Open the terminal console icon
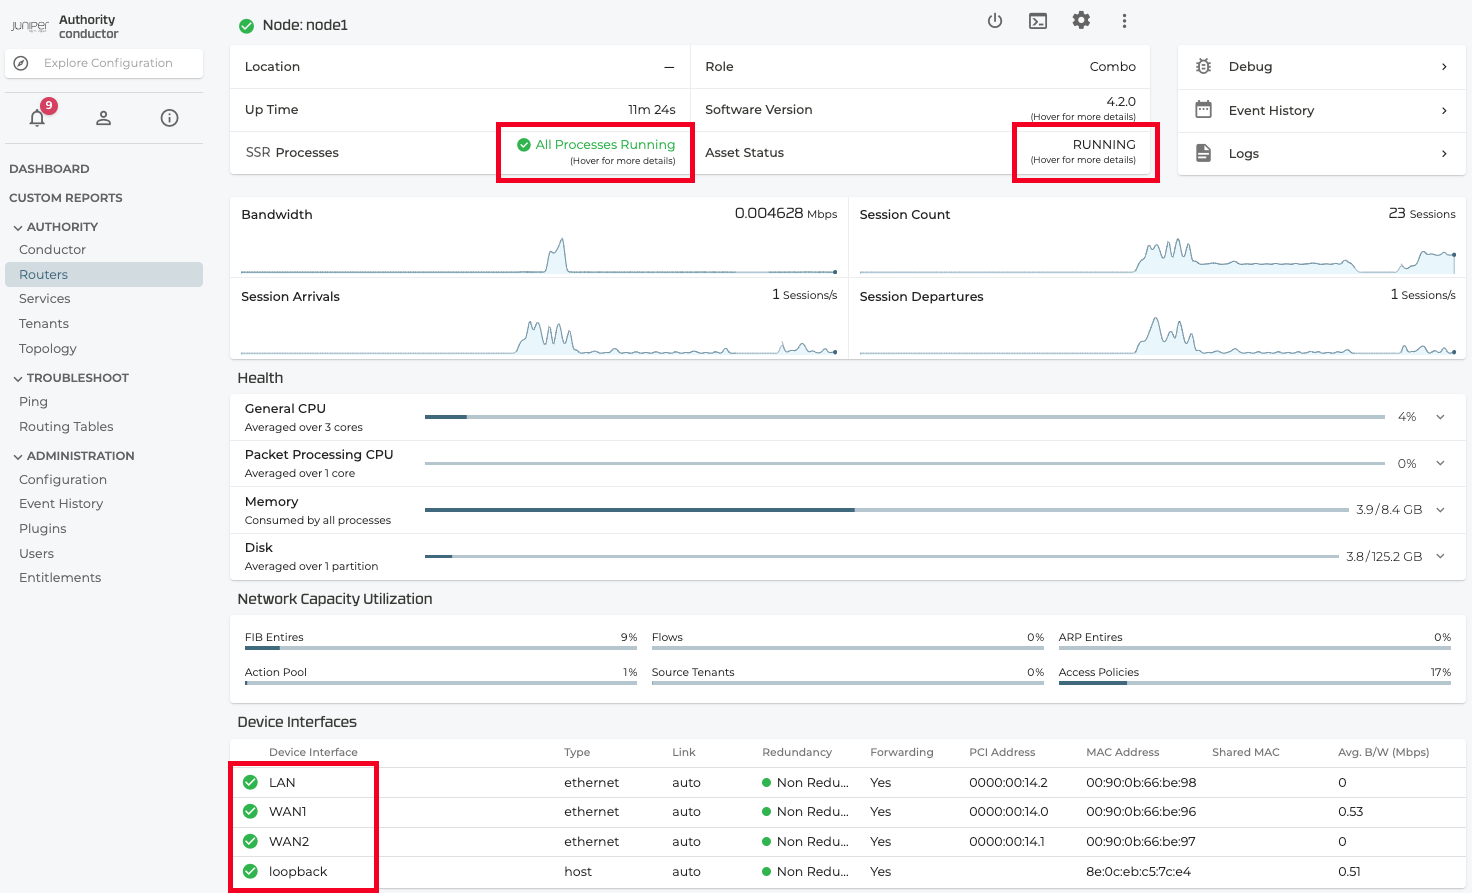Image resolution: width=1472 pixels, height=893 pixels. (x=1038, y=21)
